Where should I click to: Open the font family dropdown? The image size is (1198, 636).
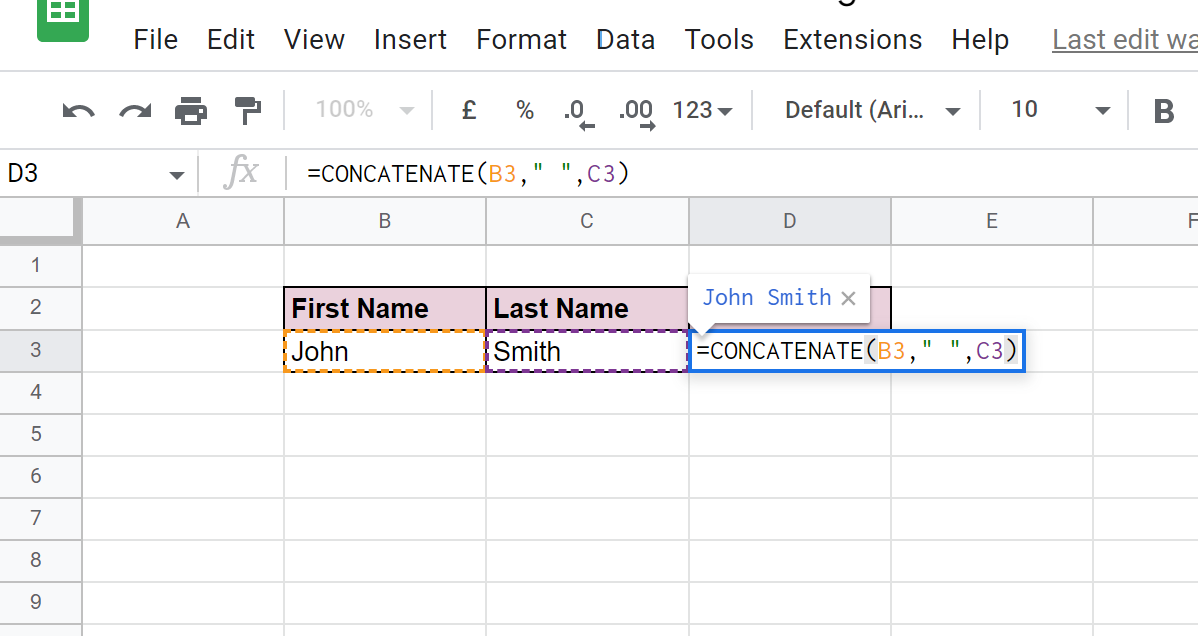click(869, 110)
